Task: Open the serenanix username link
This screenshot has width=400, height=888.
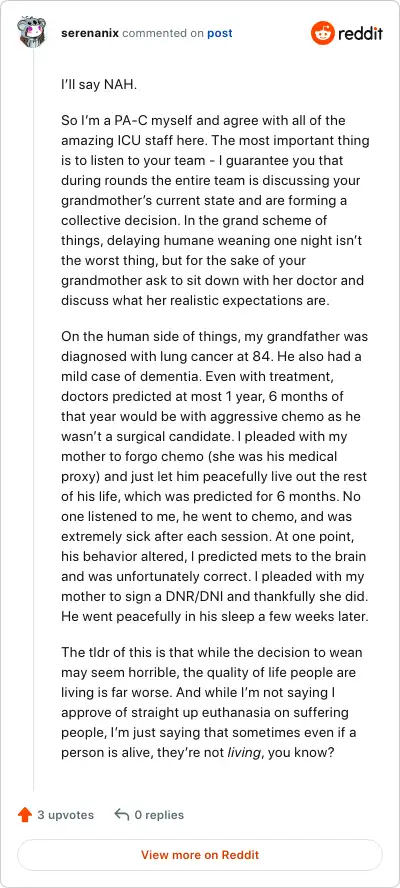Action: [90, 33]
